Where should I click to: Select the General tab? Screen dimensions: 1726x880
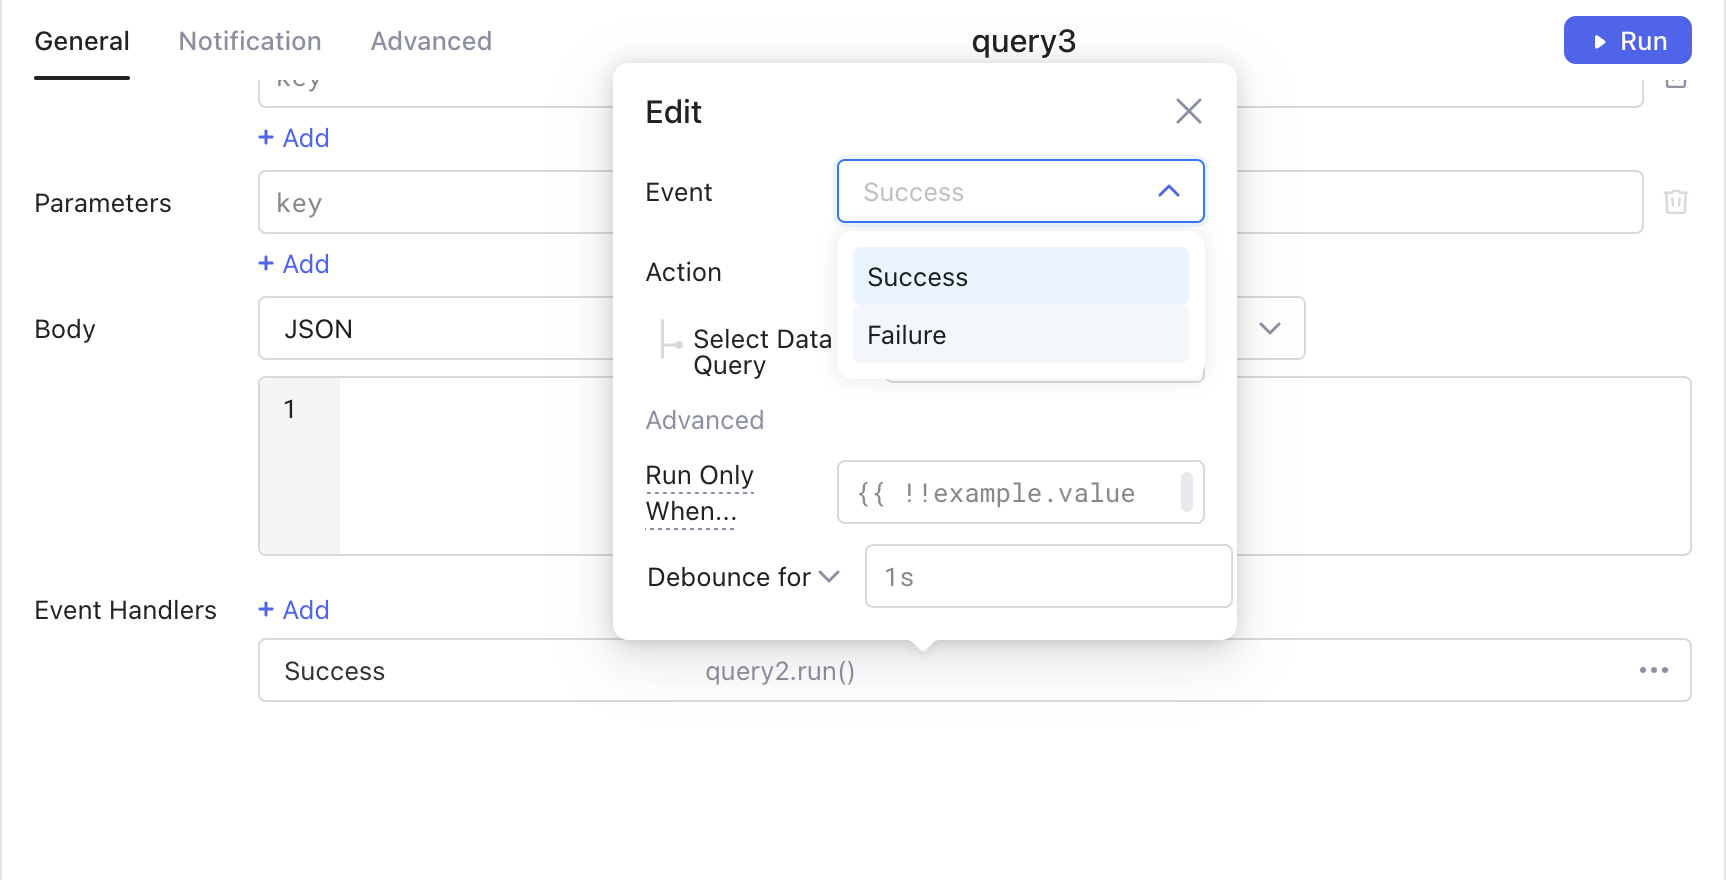[x=82, y=41]
